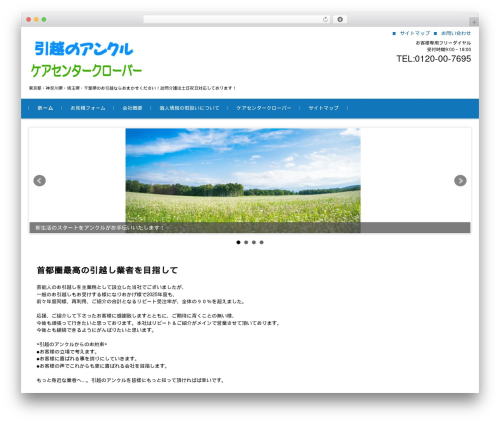Open サイトマップ in the blue navigation bar
The width and height of the screenshot is (500, 423).
click(323, 108)
